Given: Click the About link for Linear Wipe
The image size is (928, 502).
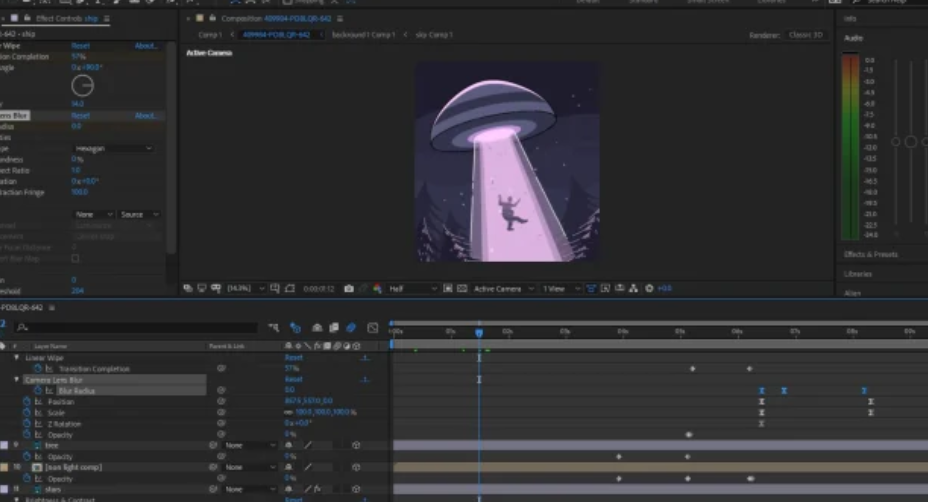Looking at the screenshot, I should pos(146,46).
